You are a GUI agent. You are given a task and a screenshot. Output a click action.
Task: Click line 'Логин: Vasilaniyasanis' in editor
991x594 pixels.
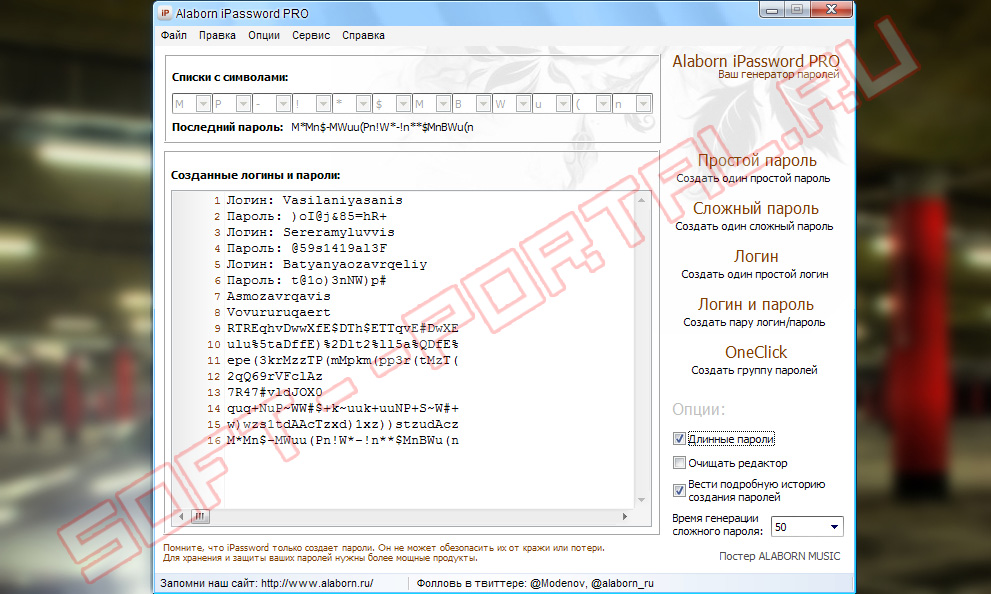[315, 200]
